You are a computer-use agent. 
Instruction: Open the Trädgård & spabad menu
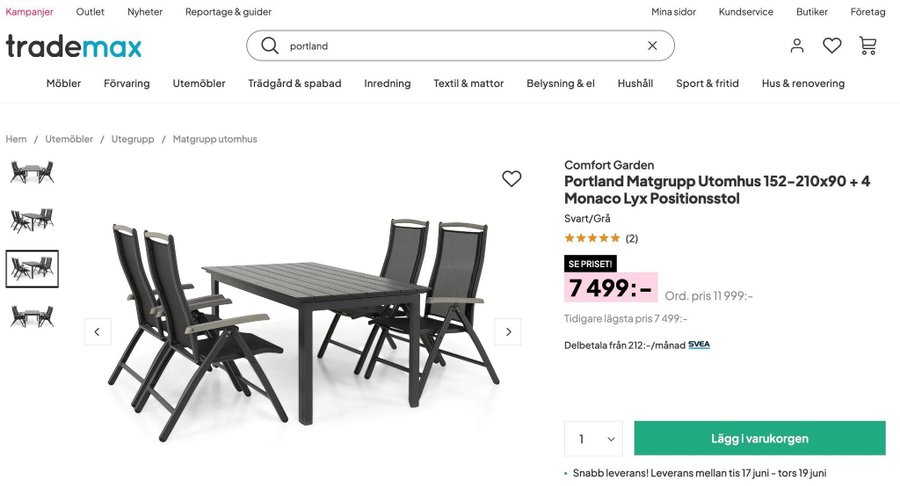295,84
